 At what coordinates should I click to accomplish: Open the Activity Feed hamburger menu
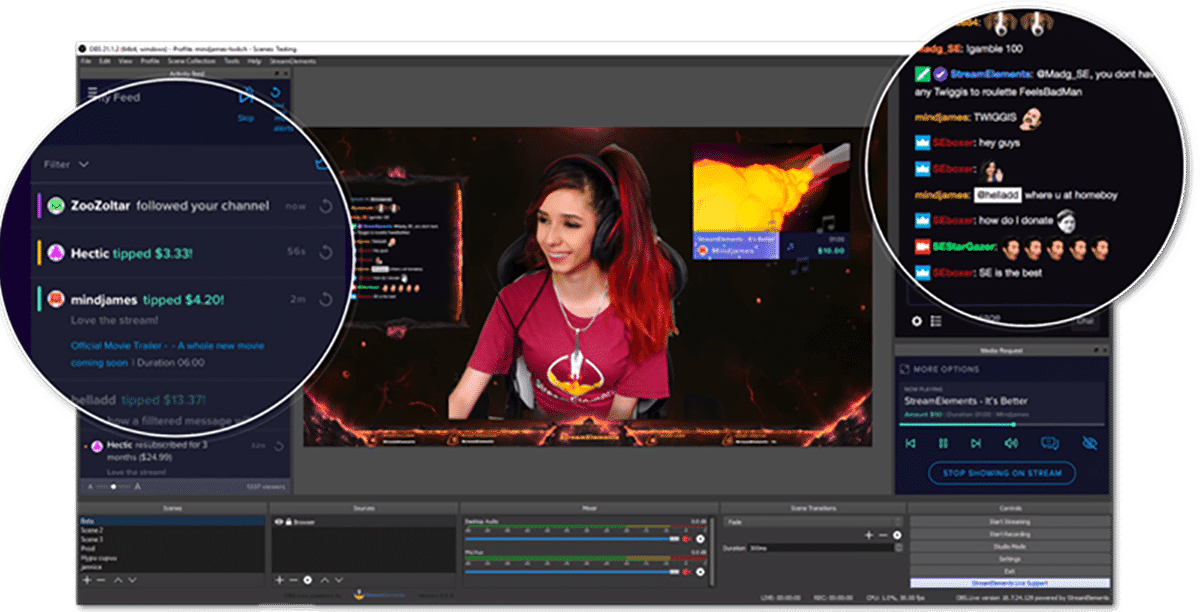93,94
